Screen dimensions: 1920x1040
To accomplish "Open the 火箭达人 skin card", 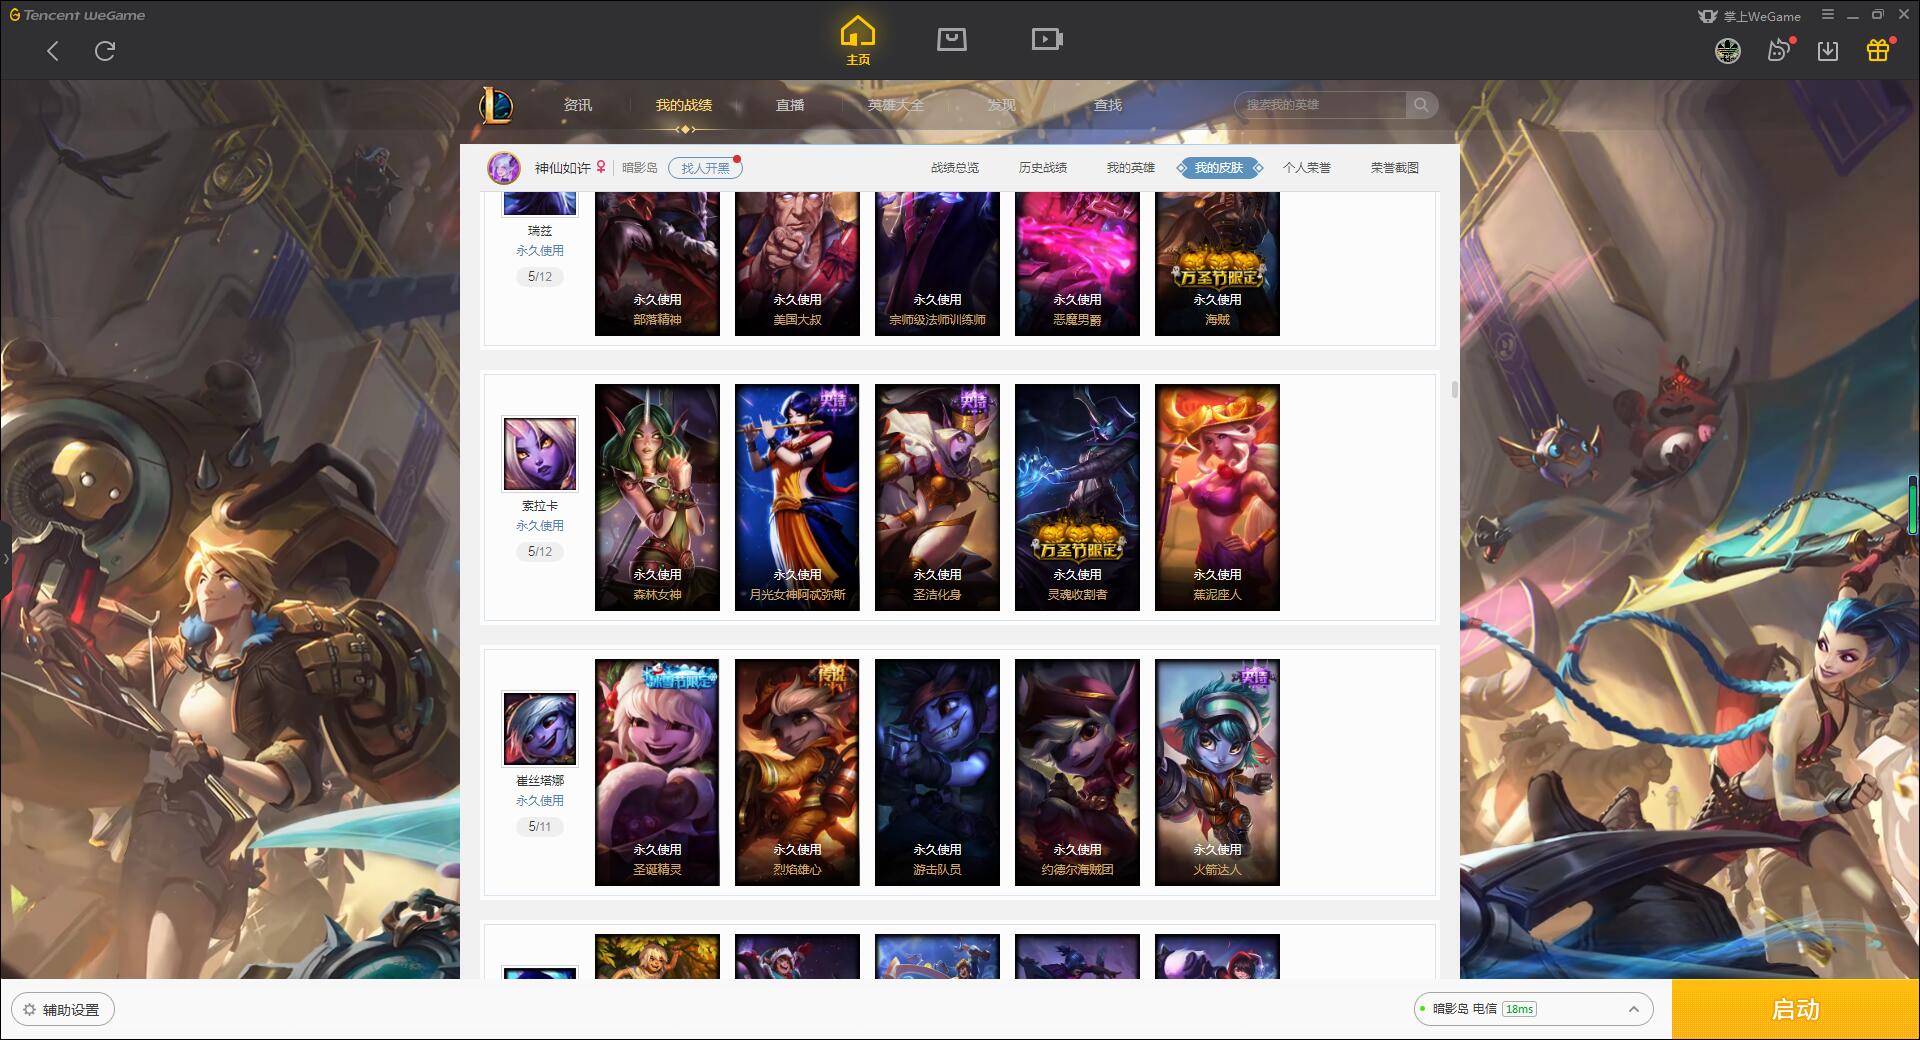I will click(x=1217, y=772).
